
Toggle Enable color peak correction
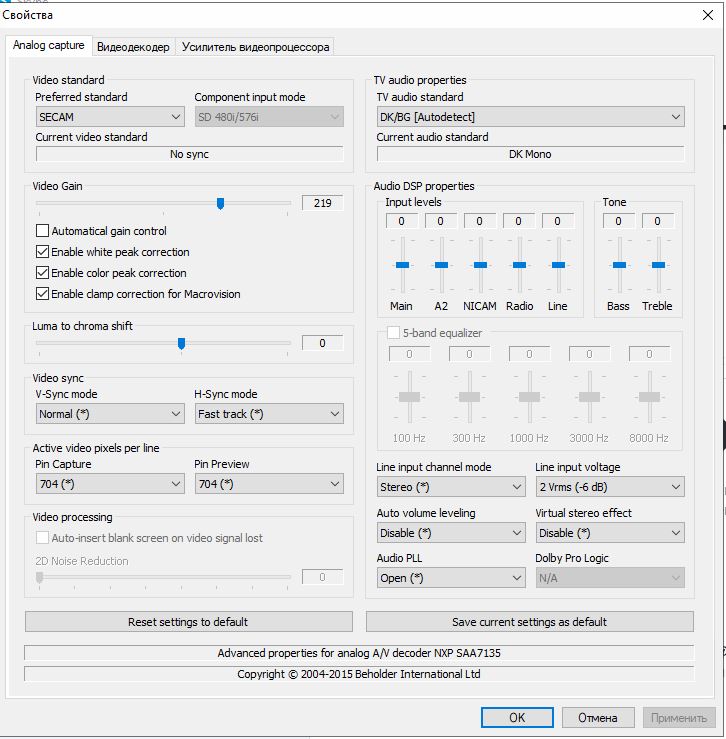42,273
